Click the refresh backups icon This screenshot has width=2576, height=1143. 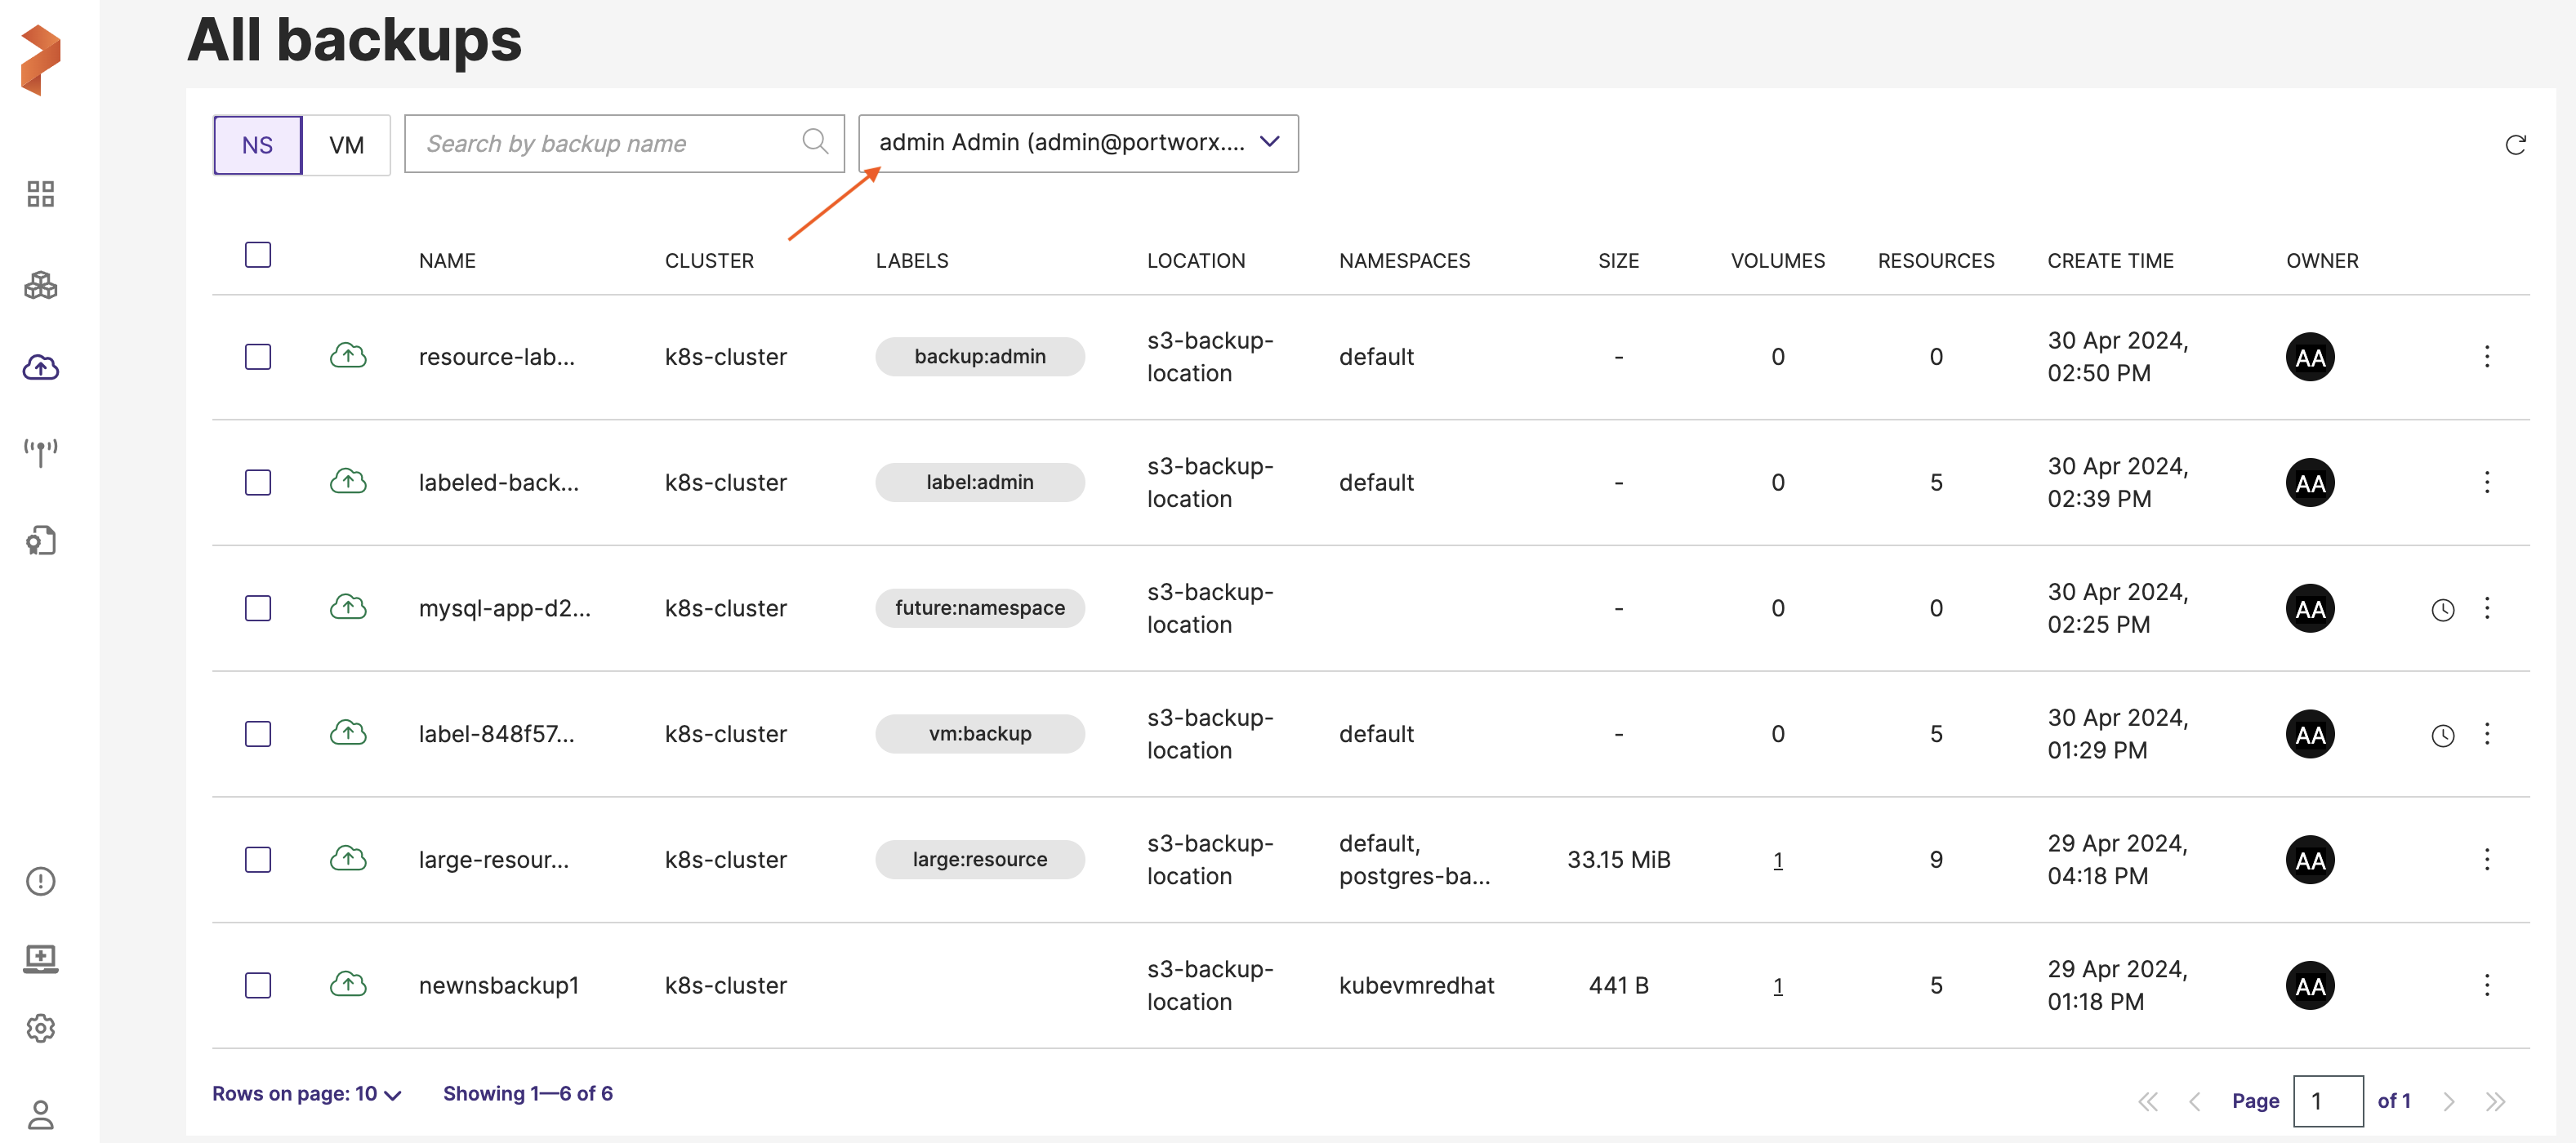pyautogui.click(x=2515, y=145)
